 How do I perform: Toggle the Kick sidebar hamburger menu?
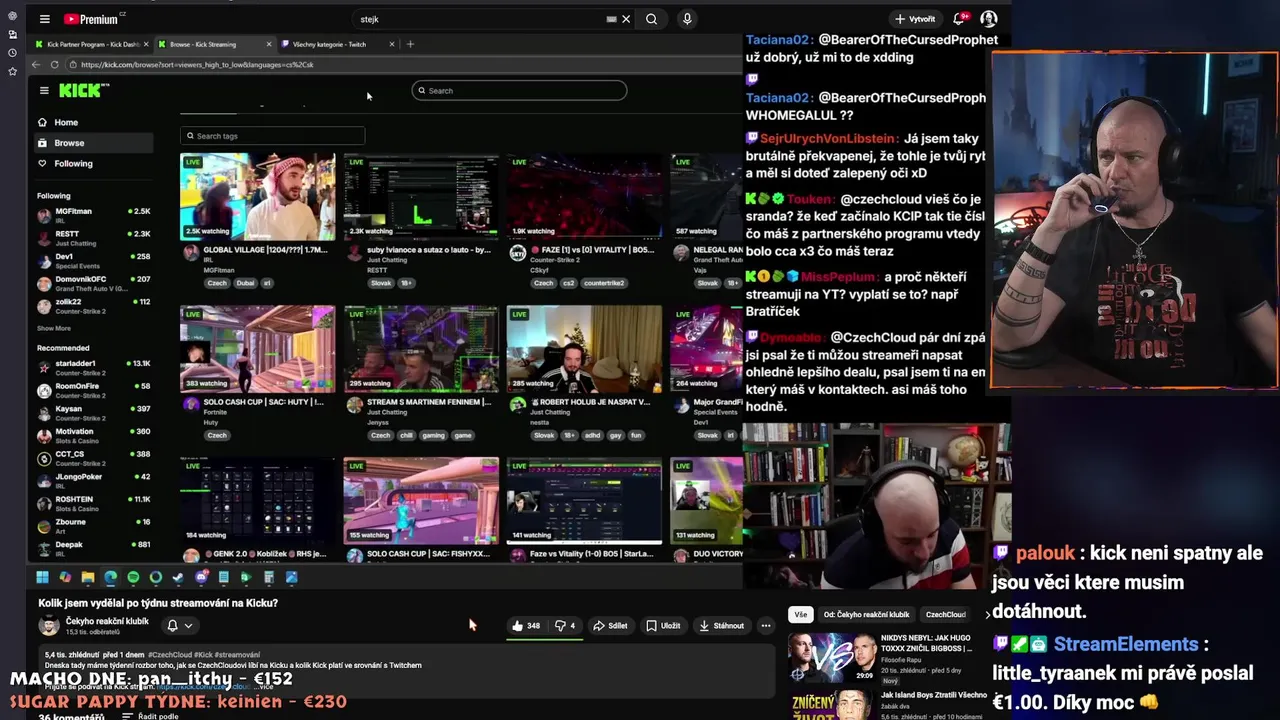point(44,90)
